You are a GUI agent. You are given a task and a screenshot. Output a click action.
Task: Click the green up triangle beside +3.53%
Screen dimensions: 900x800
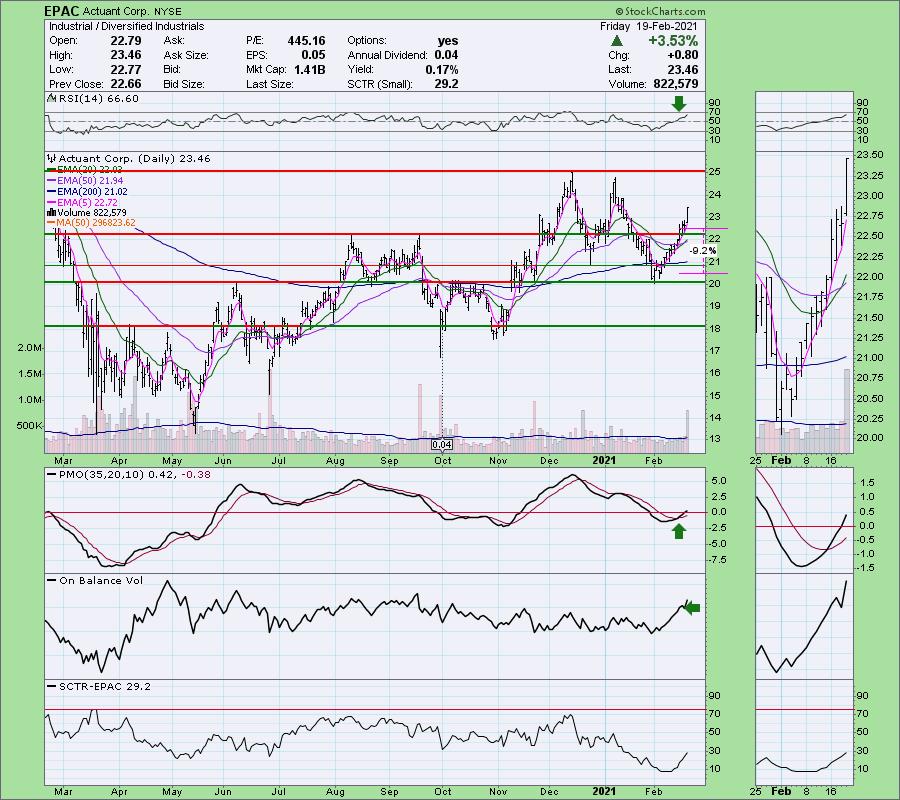(616, 41)
